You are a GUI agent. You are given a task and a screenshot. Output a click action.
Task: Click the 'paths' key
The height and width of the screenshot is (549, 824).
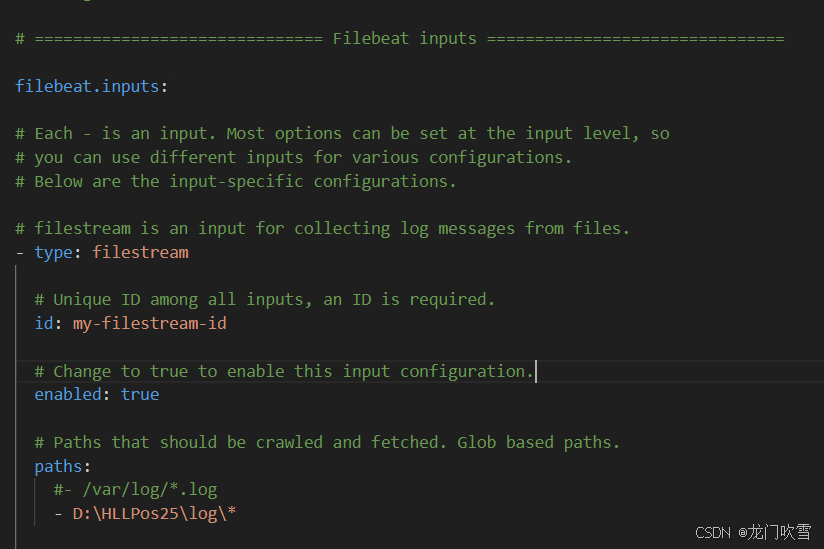tap(58, 467)
